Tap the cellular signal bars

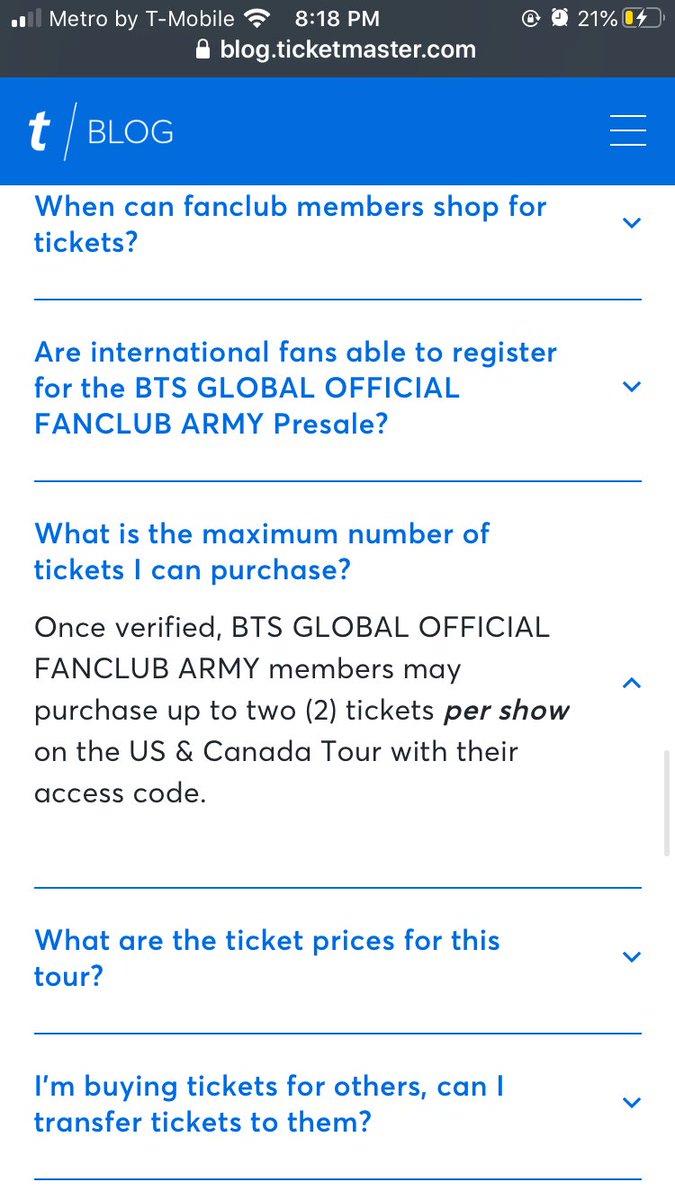tap(25, 19)
